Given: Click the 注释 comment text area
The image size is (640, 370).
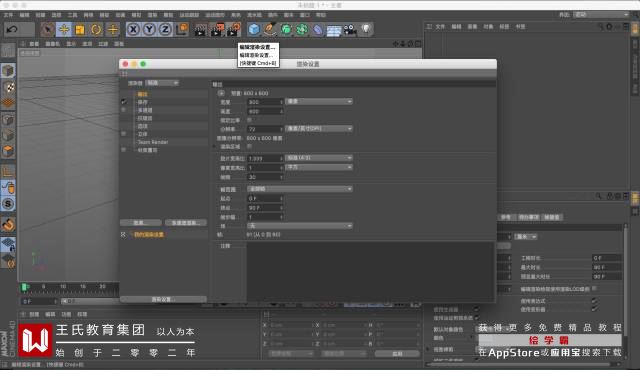Looking at the screenshot, I should click(370, 272).
